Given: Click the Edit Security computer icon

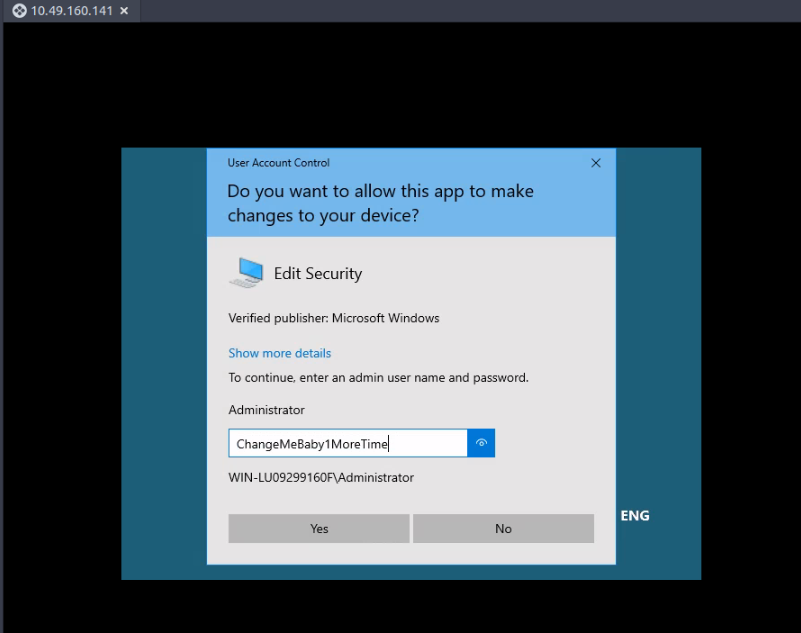Looking at the screenshot, I should [246, 273].
